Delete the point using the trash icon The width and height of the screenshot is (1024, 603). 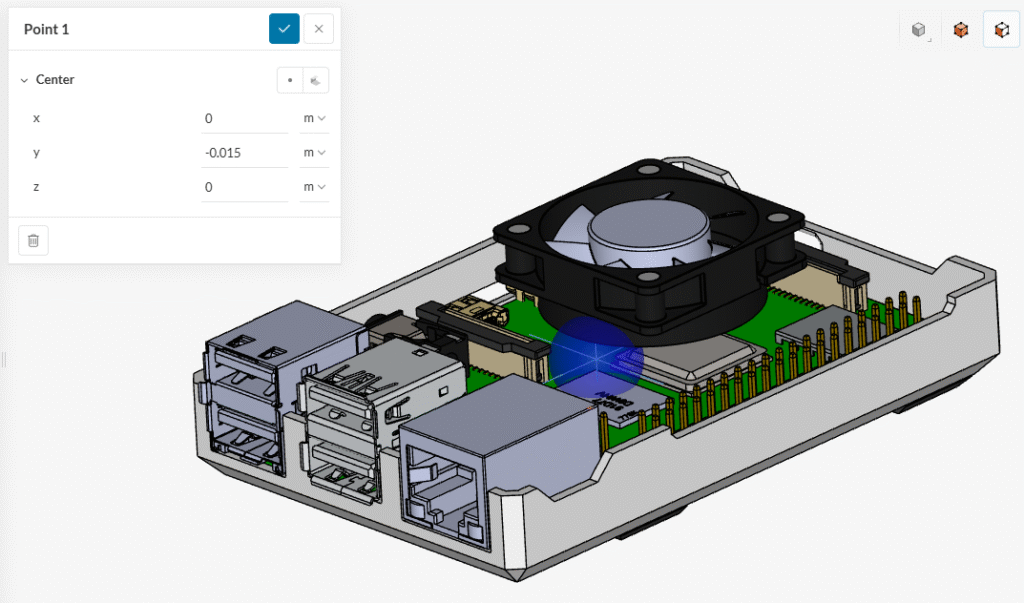pos(33,240)
